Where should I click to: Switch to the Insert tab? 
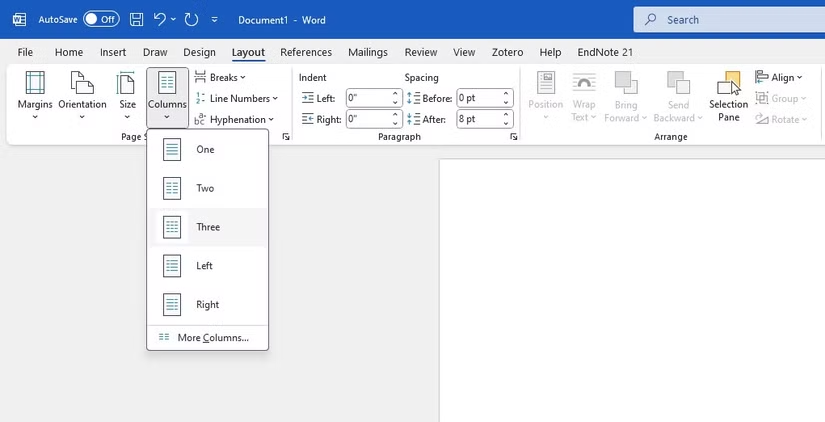[x=113, y=52]
